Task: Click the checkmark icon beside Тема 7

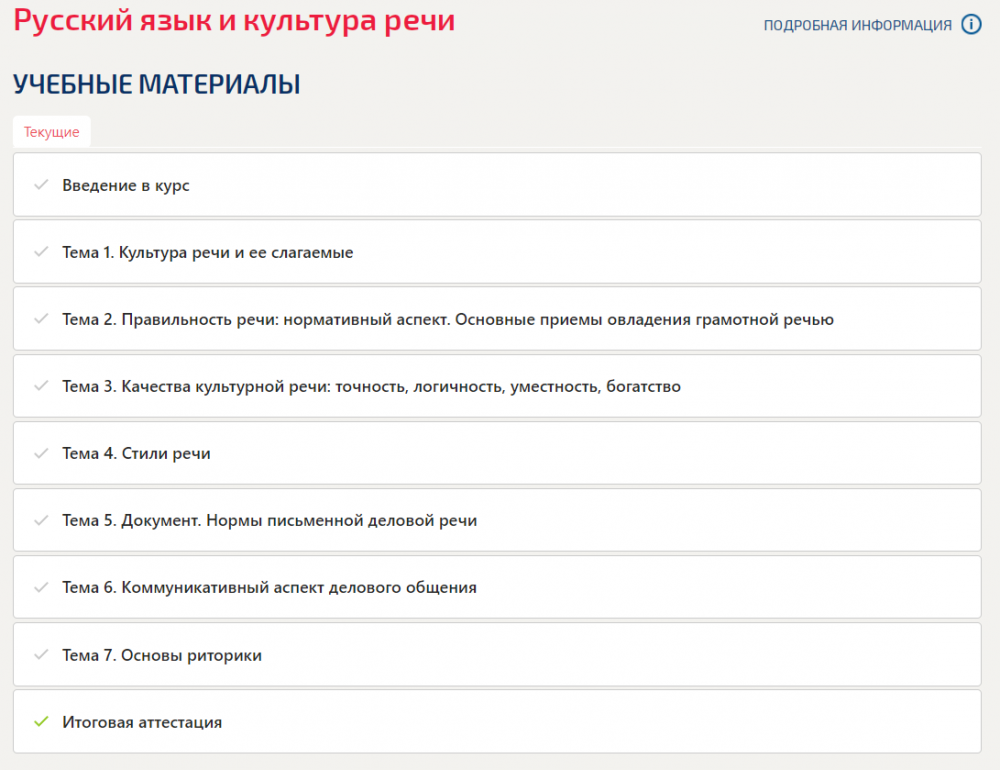Action: 41,655
